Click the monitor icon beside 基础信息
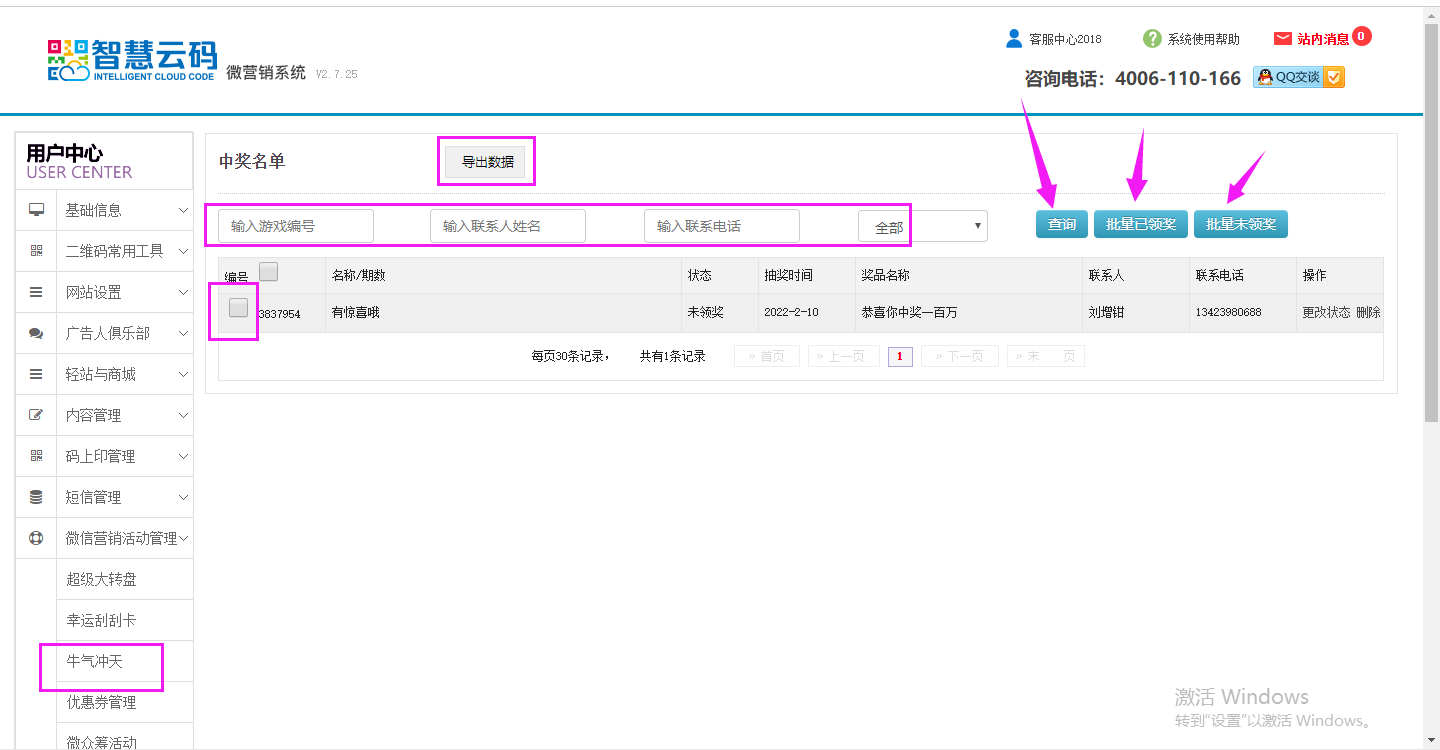 (37, 210)
